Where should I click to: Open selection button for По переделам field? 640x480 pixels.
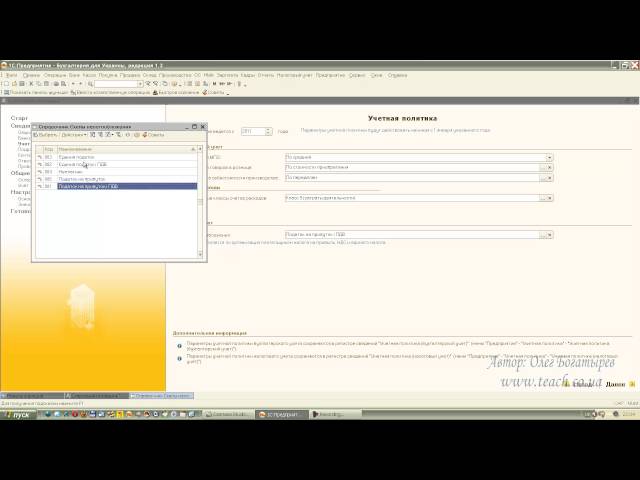(543, 178)
